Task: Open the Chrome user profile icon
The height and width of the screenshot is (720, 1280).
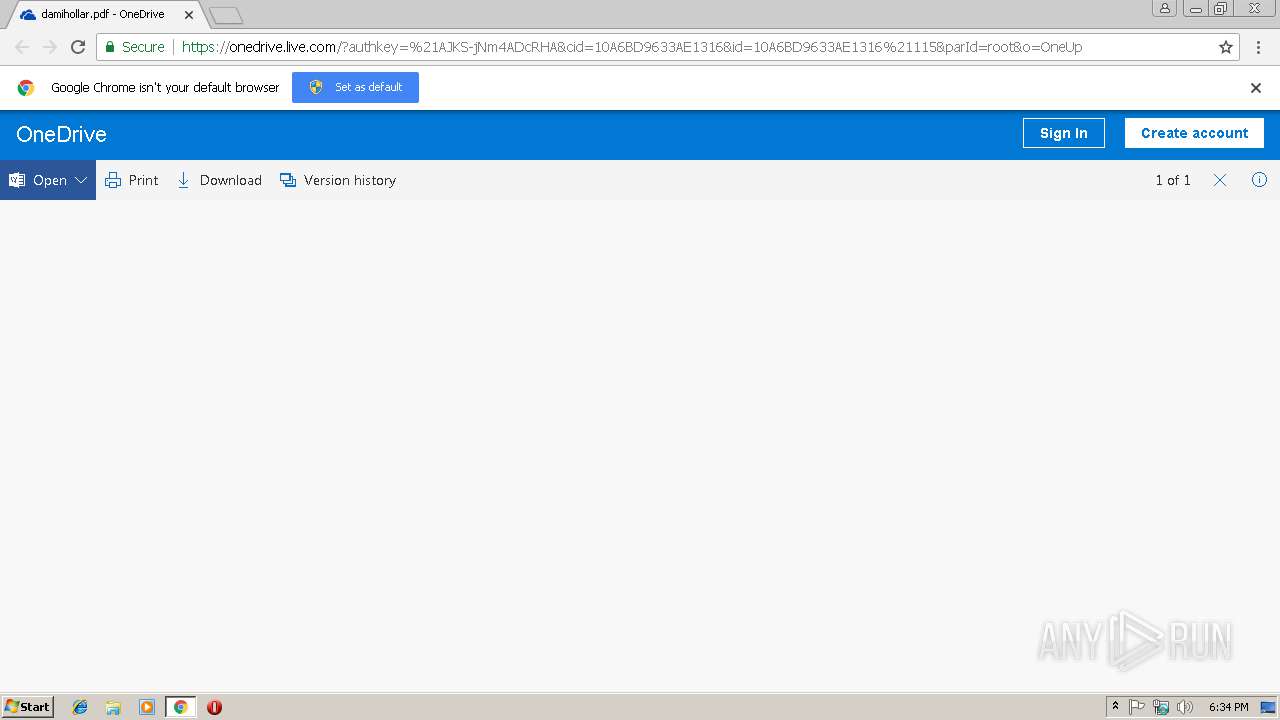Action: point(1164,8)
